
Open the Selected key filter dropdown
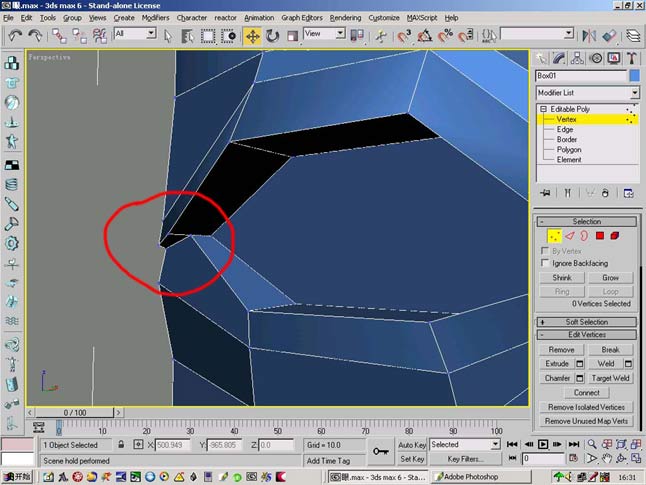tap(464, 444)
